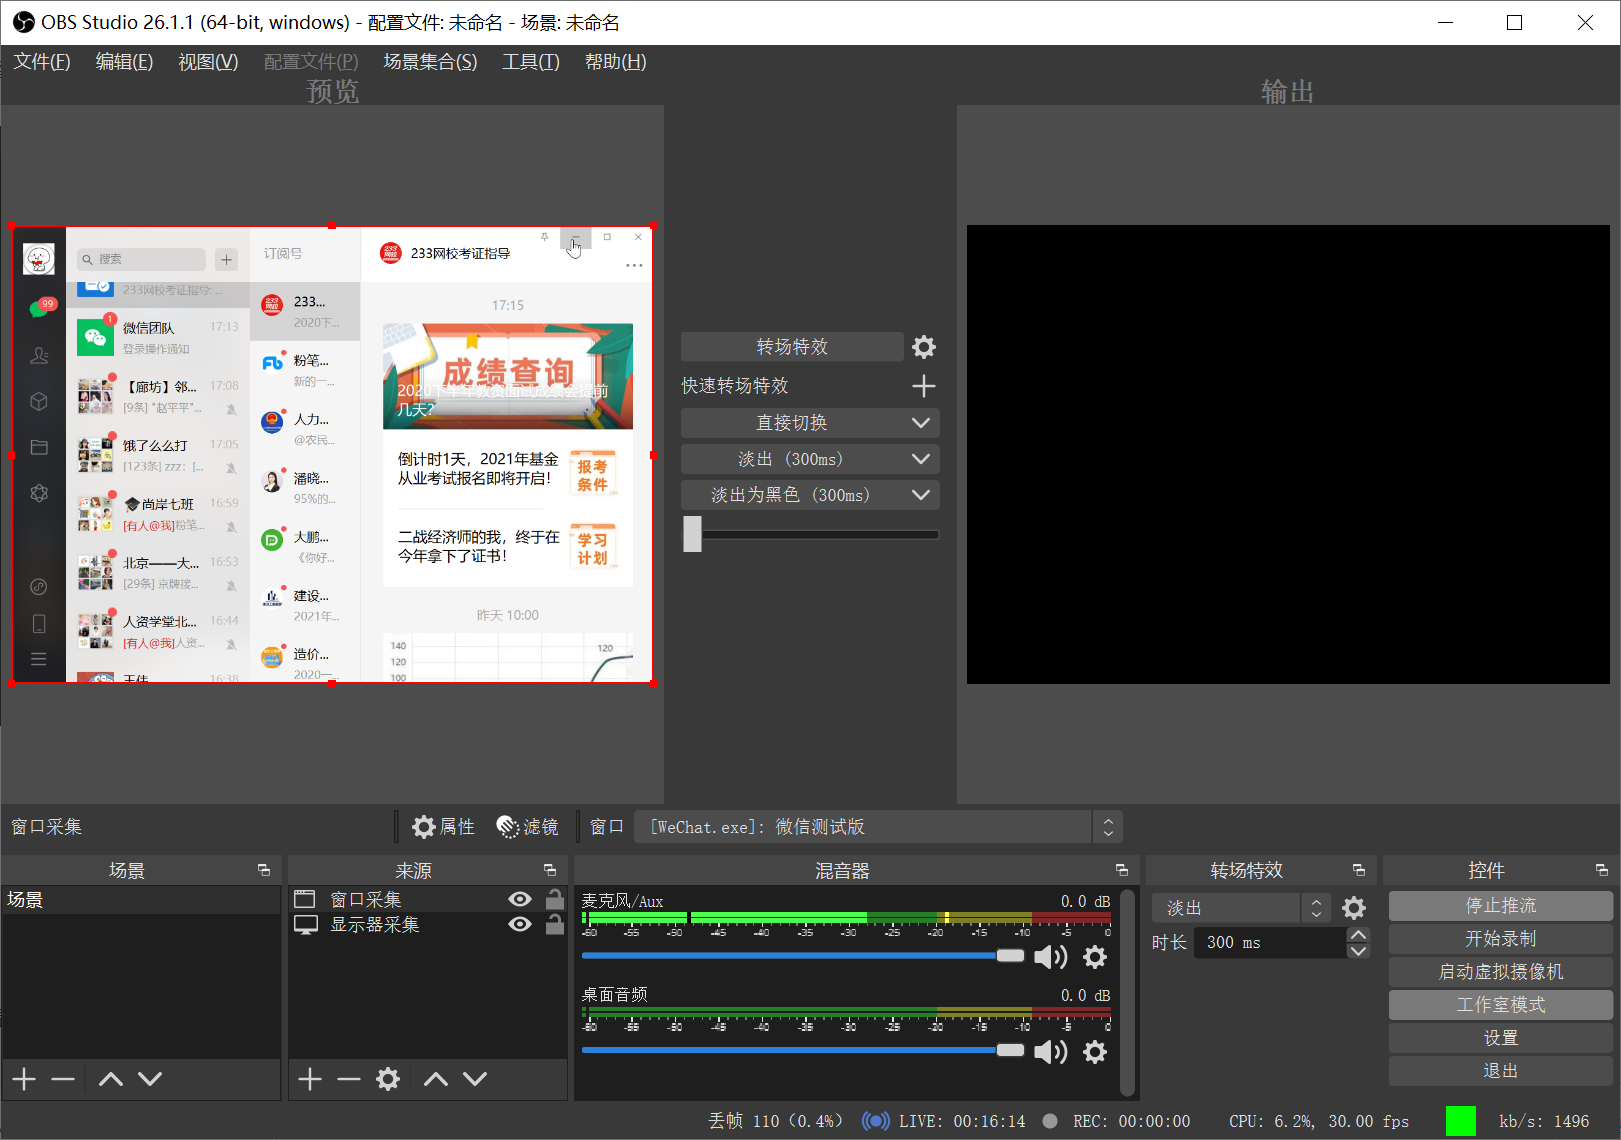Click 退出 to exit OBS
Screen dimensions: 1621x1140
click(1501, 1071)
